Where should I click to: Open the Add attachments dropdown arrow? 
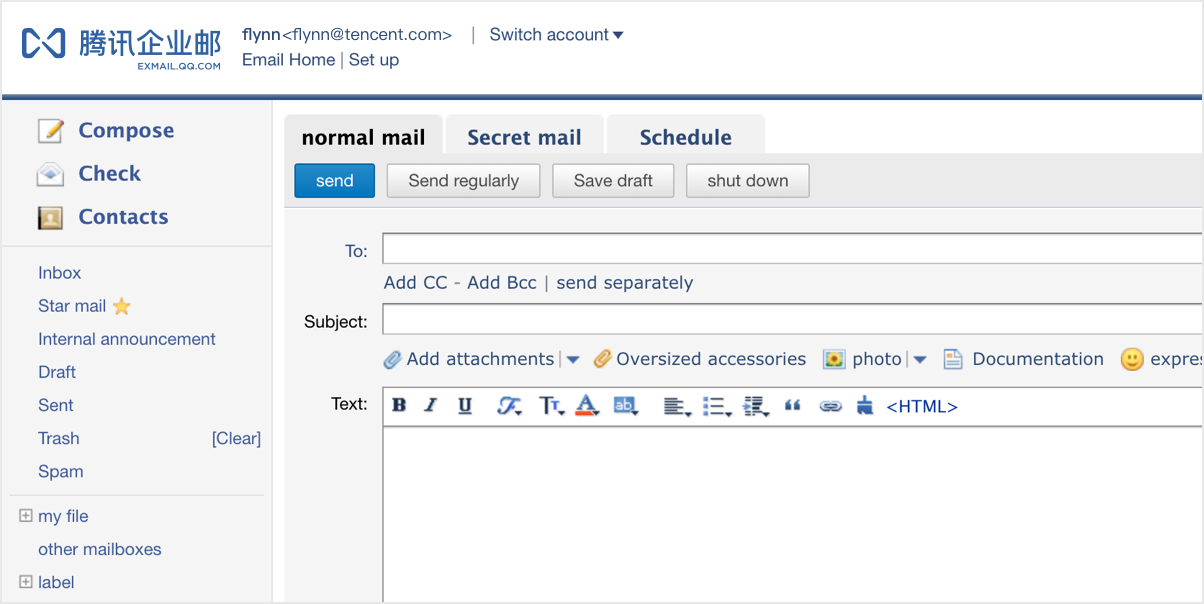pos(573,360)
